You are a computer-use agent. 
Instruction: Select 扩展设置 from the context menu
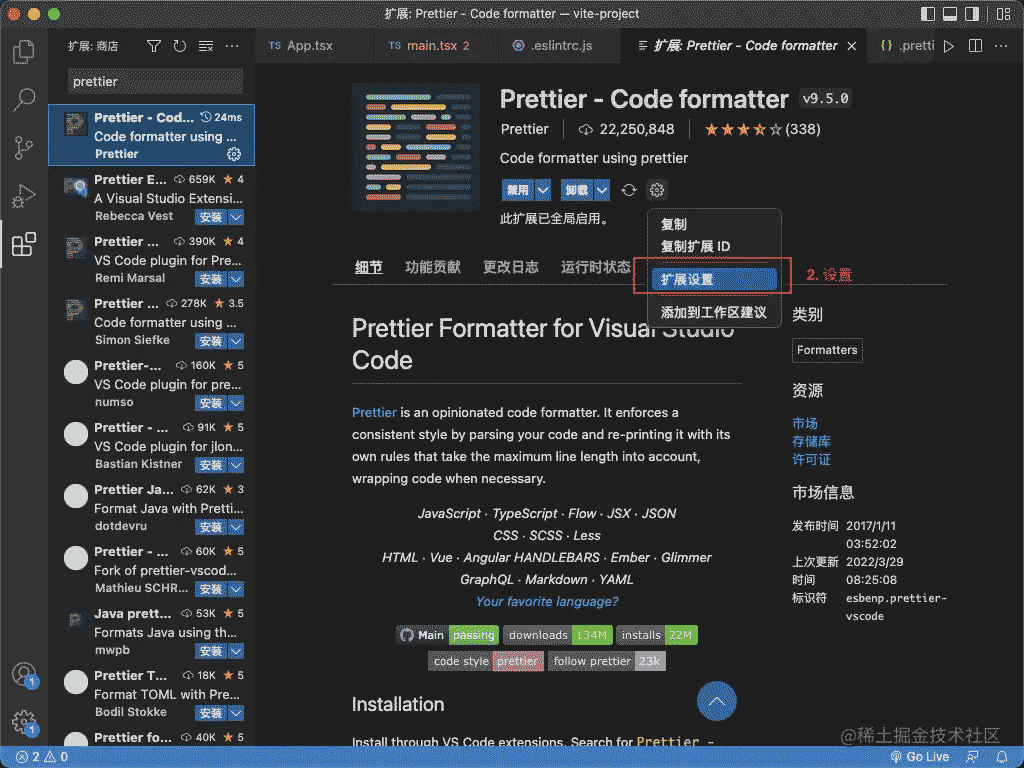[713, 280]
